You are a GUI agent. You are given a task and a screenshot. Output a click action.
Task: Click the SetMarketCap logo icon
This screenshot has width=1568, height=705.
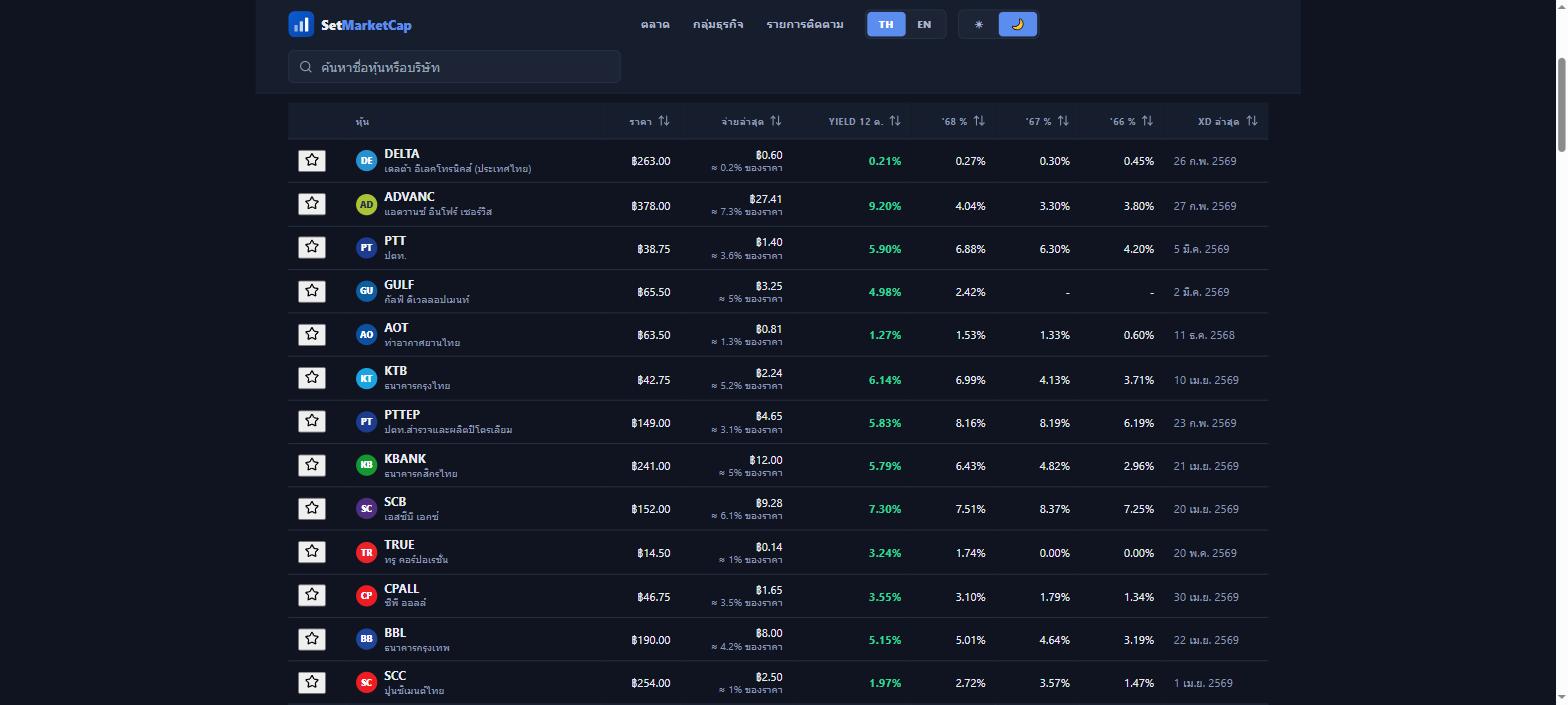(301, 24)
